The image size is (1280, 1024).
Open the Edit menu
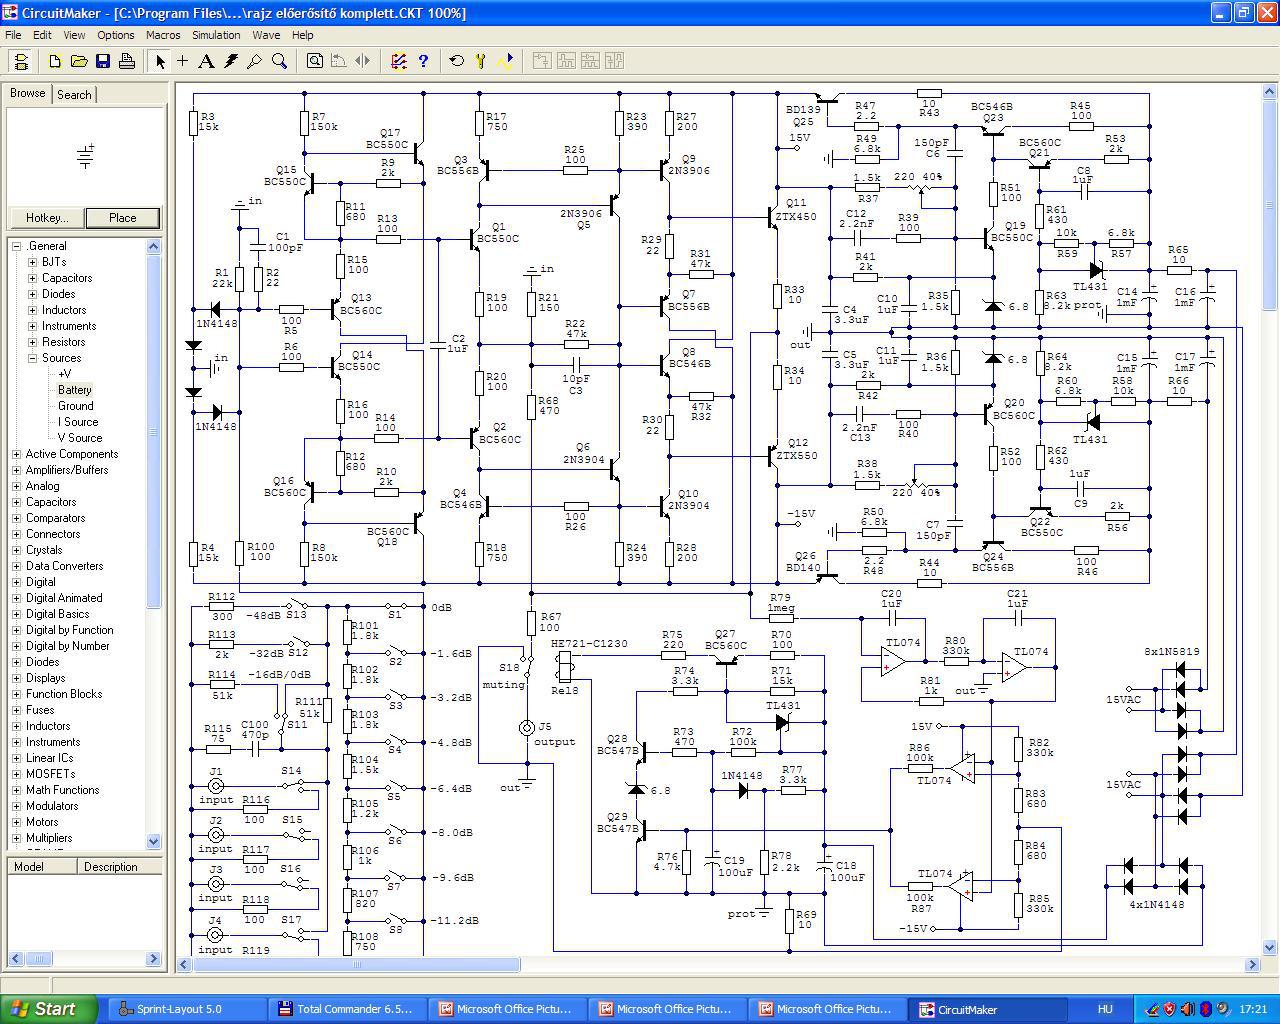(x=42, y=35)
